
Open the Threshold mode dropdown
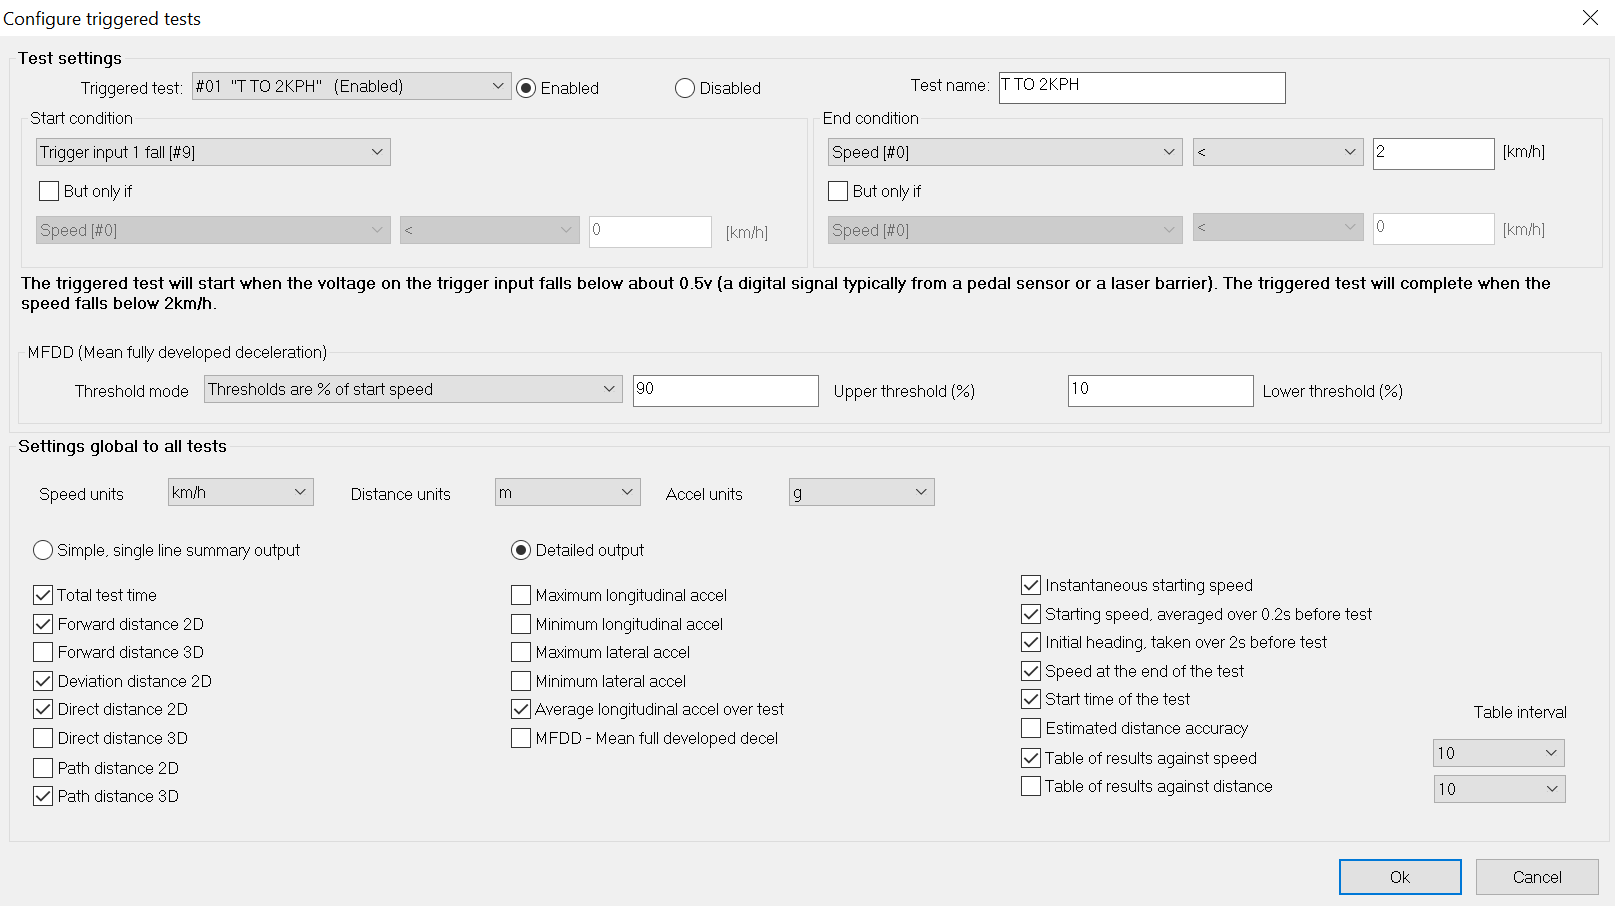click(412, 389)
